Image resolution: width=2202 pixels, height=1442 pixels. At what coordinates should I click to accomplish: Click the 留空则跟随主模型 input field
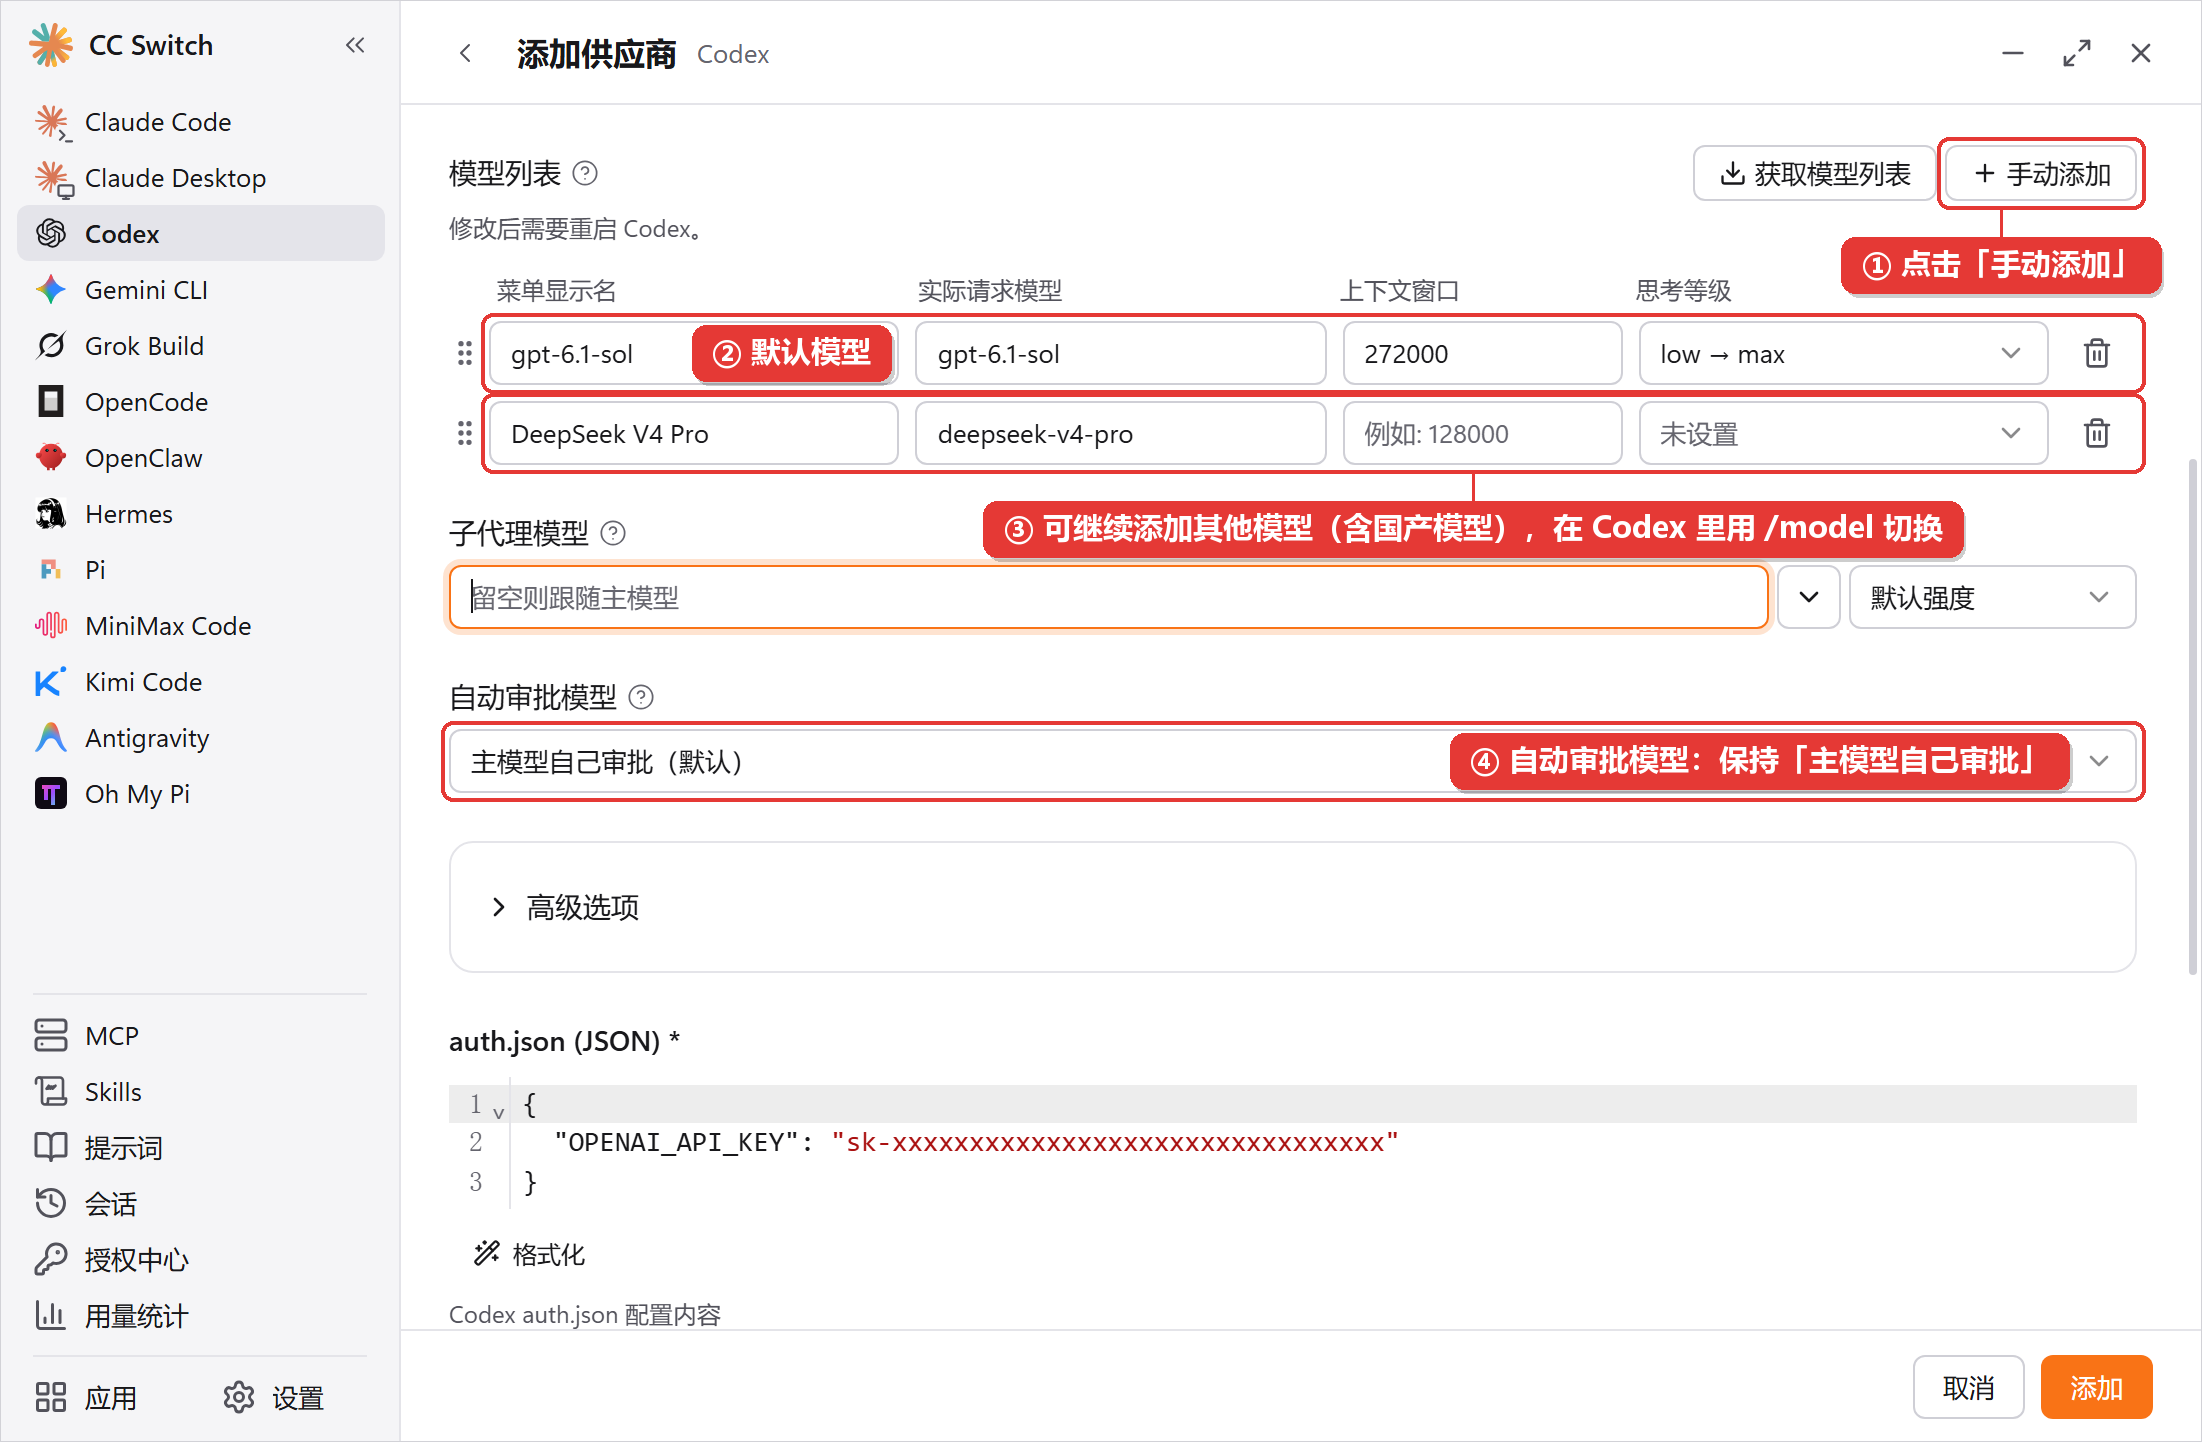1108,598
